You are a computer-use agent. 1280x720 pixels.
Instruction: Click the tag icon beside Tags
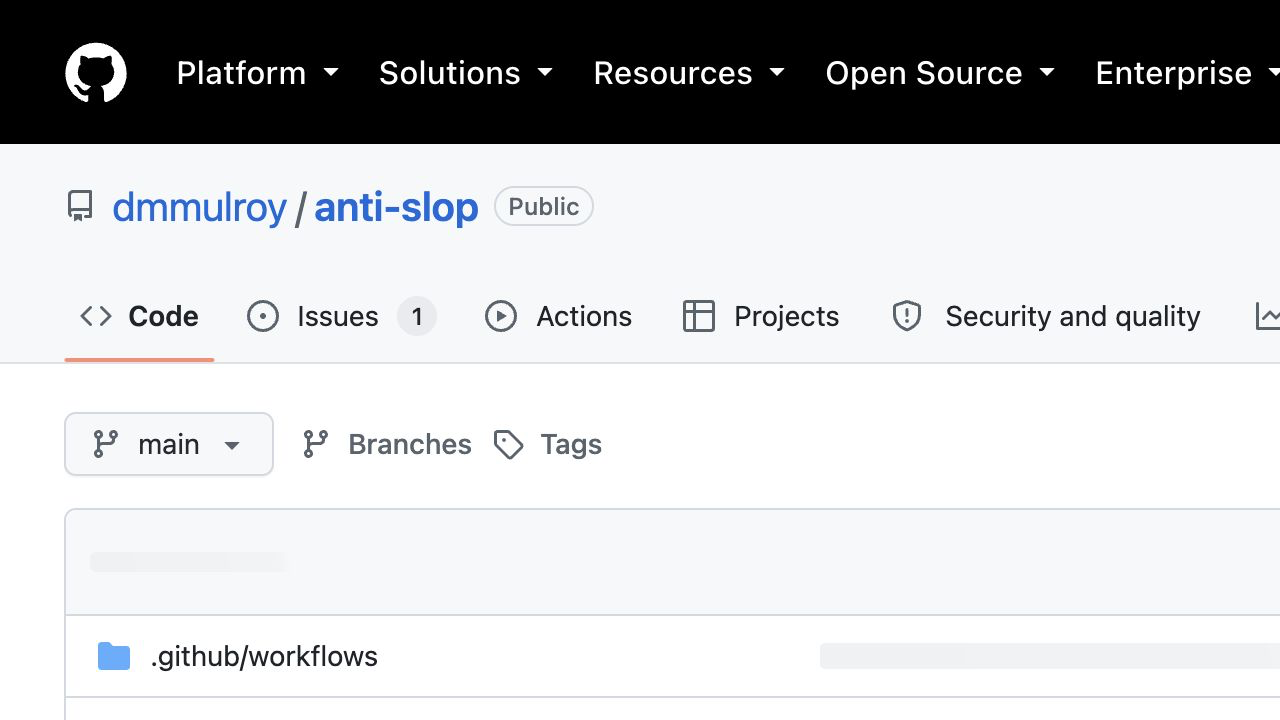[509, 444]
